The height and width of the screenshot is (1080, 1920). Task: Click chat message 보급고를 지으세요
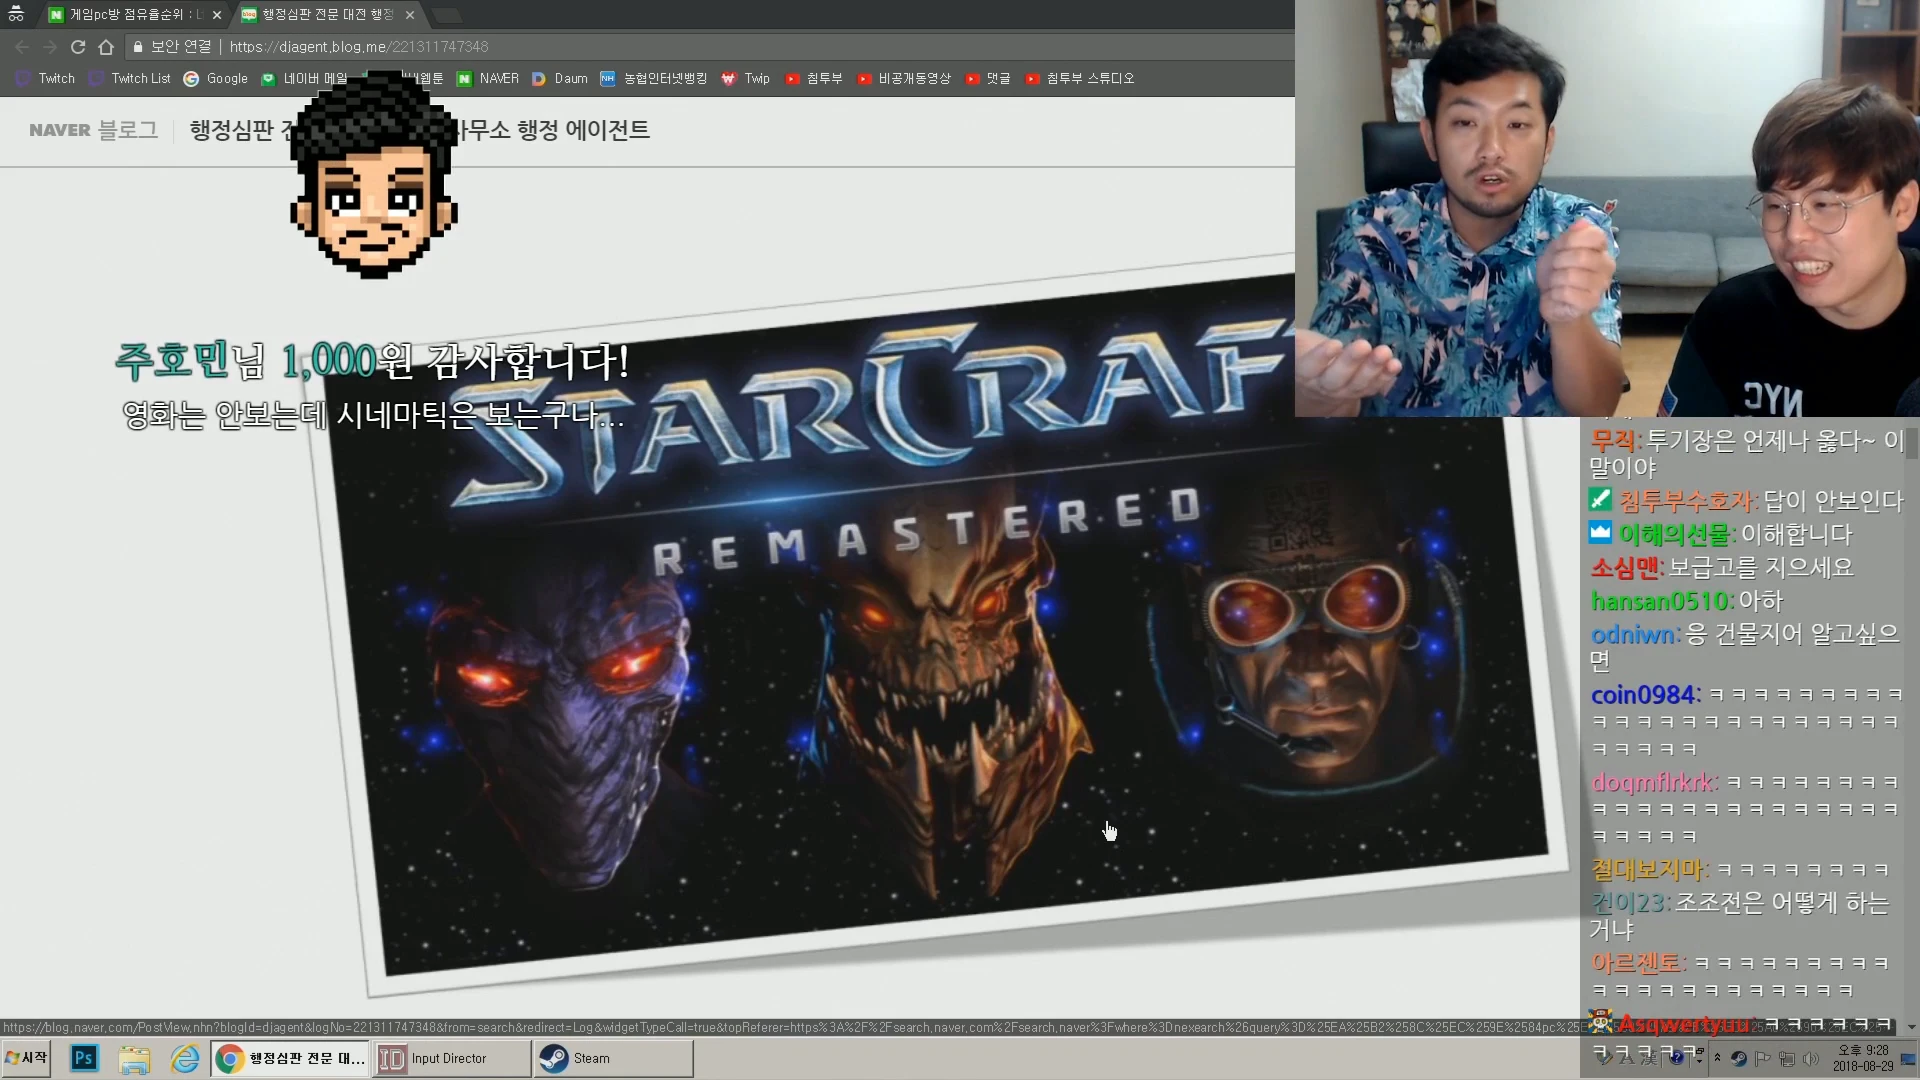click(1761, 568)
